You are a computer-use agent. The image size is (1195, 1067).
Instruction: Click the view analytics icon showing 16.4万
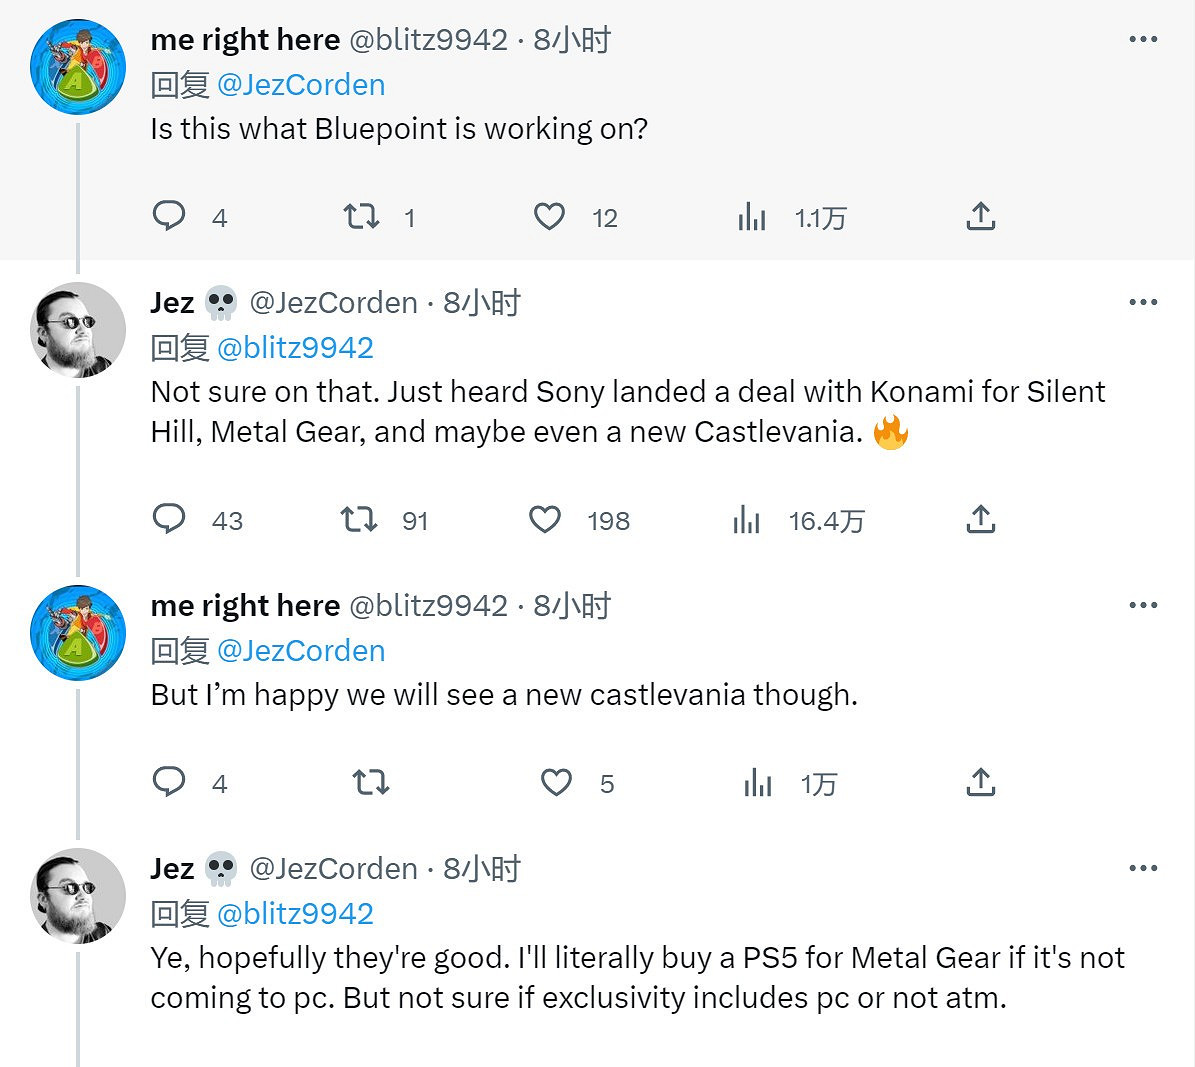(x=746, y=519)
